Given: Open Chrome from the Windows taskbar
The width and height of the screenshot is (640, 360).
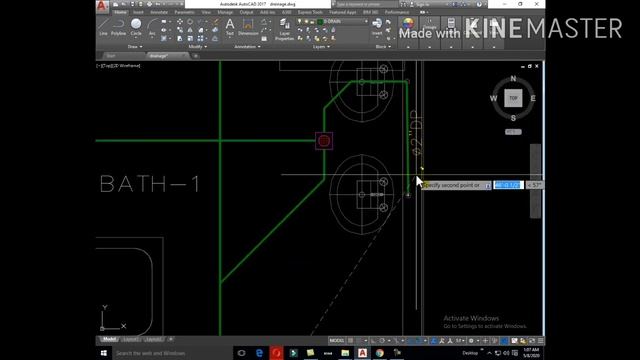Looking at the screenshot, I should (380, 353).
